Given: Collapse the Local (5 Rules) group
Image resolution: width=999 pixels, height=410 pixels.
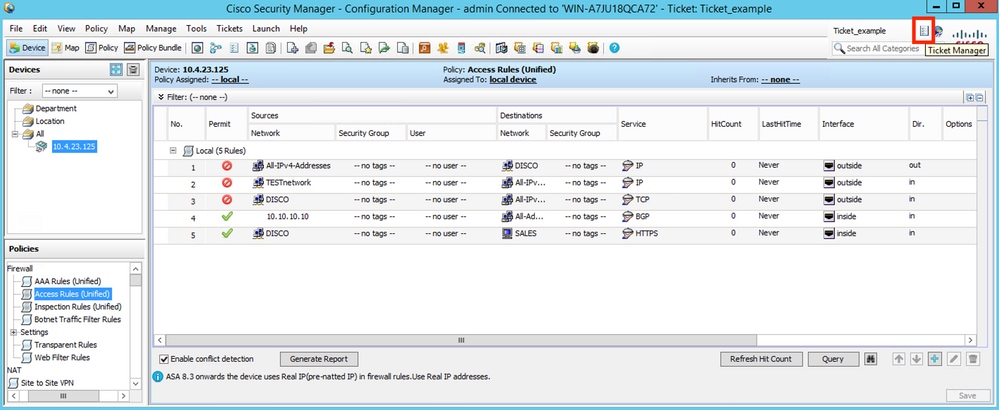Looking at the screenshot, I should [x=173, y=151].
